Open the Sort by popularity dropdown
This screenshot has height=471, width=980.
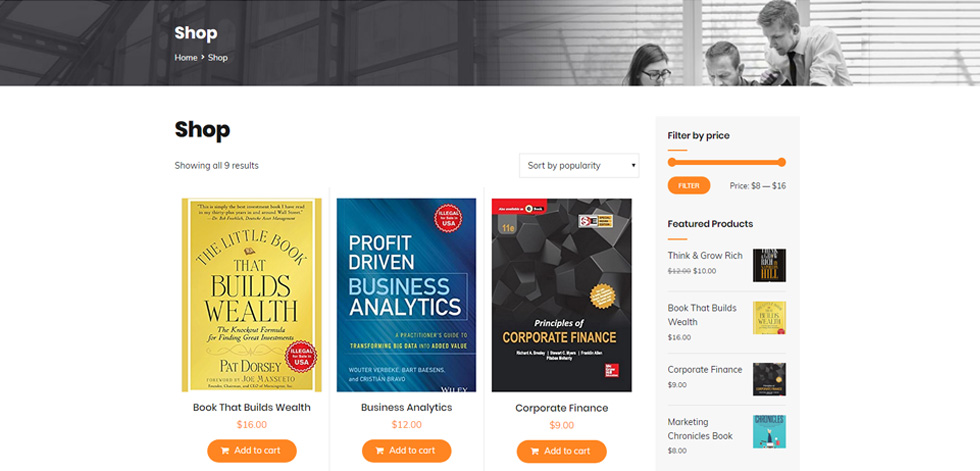pos(579,166)
